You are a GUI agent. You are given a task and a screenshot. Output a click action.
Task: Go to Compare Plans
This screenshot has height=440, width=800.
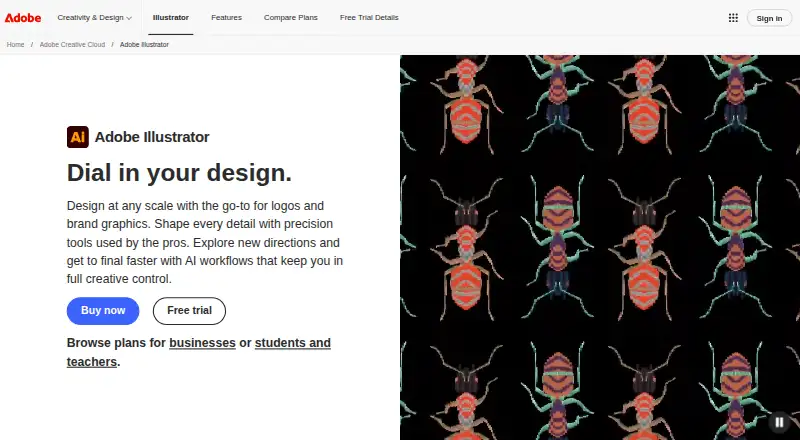291,18
